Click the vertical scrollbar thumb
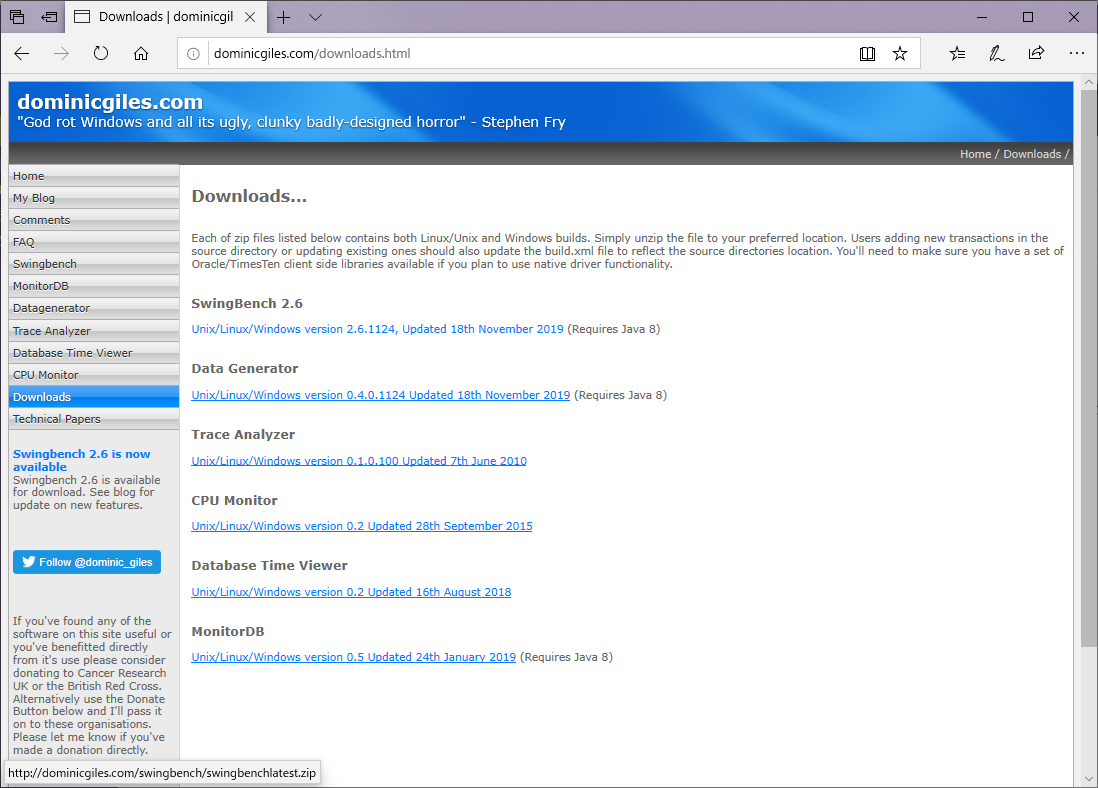This screenshot has width=1098, height=788. (1088, 368)
